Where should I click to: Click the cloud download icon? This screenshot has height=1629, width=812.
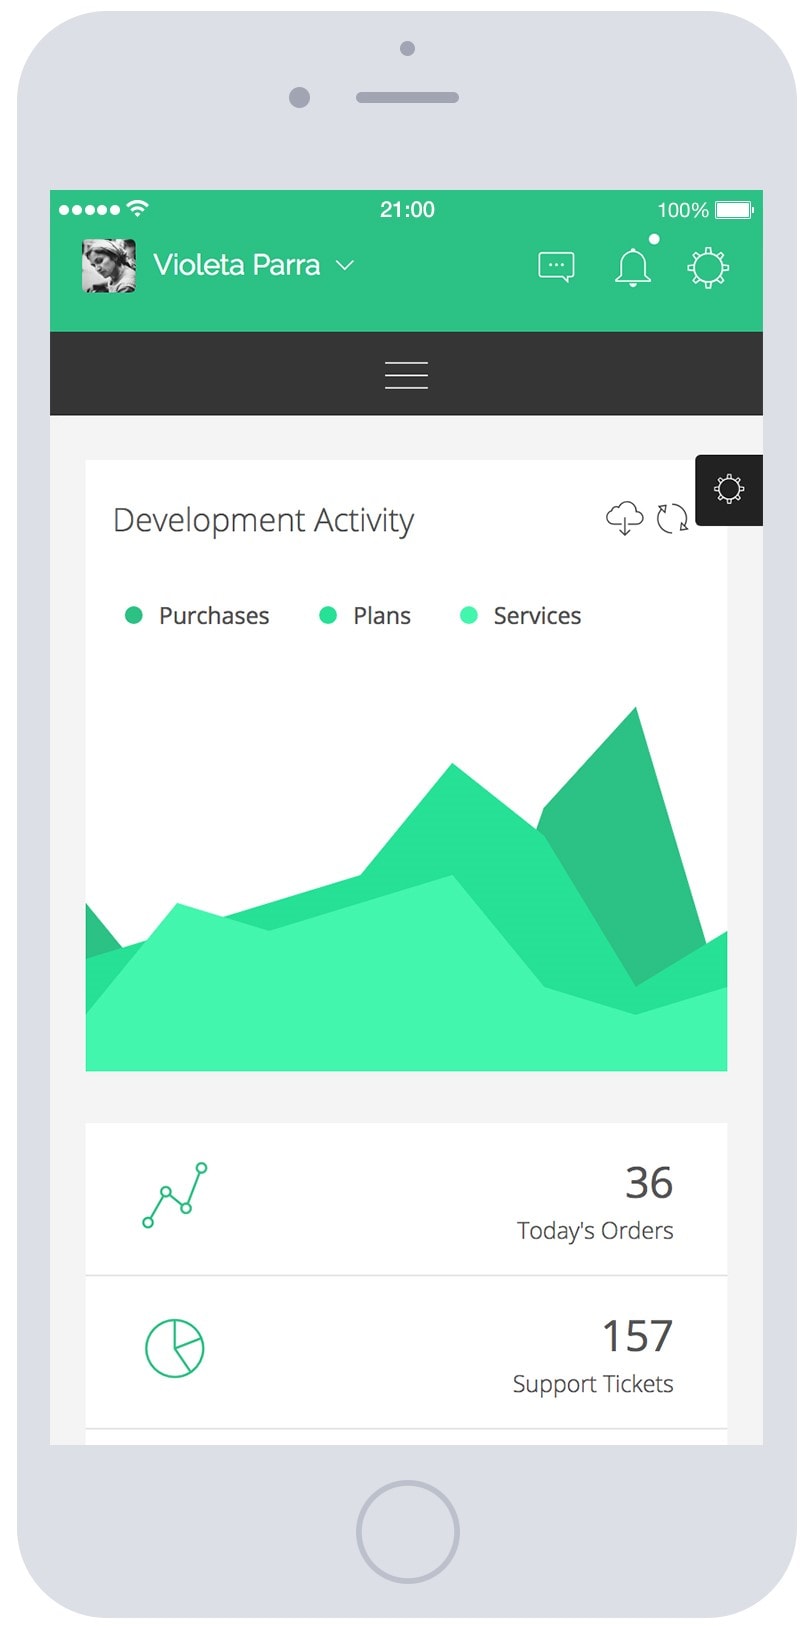[x=625, y=518]
